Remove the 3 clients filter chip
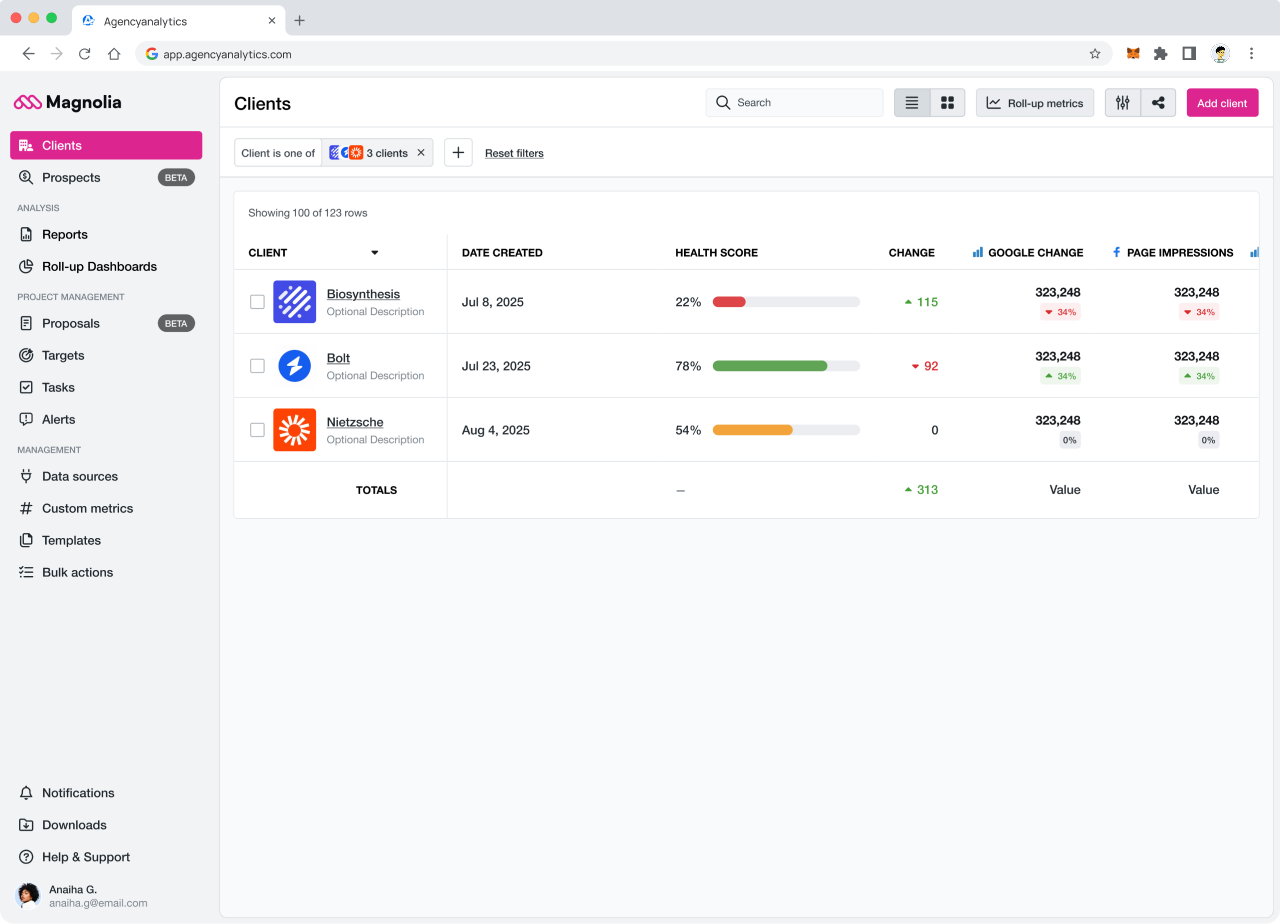Viewport: 1280px width, 924px height. coord(421,153)
